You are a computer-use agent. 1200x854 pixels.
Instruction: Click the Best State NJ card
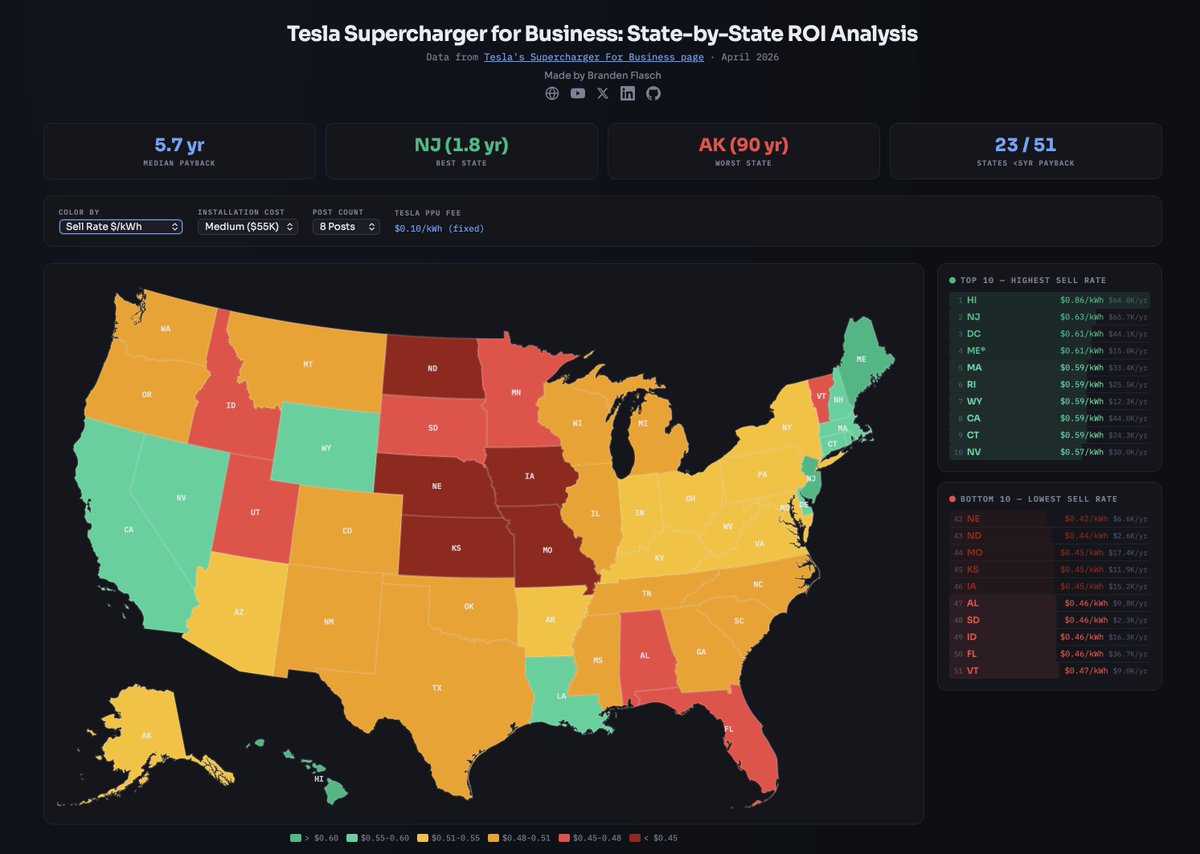(462, 151)
